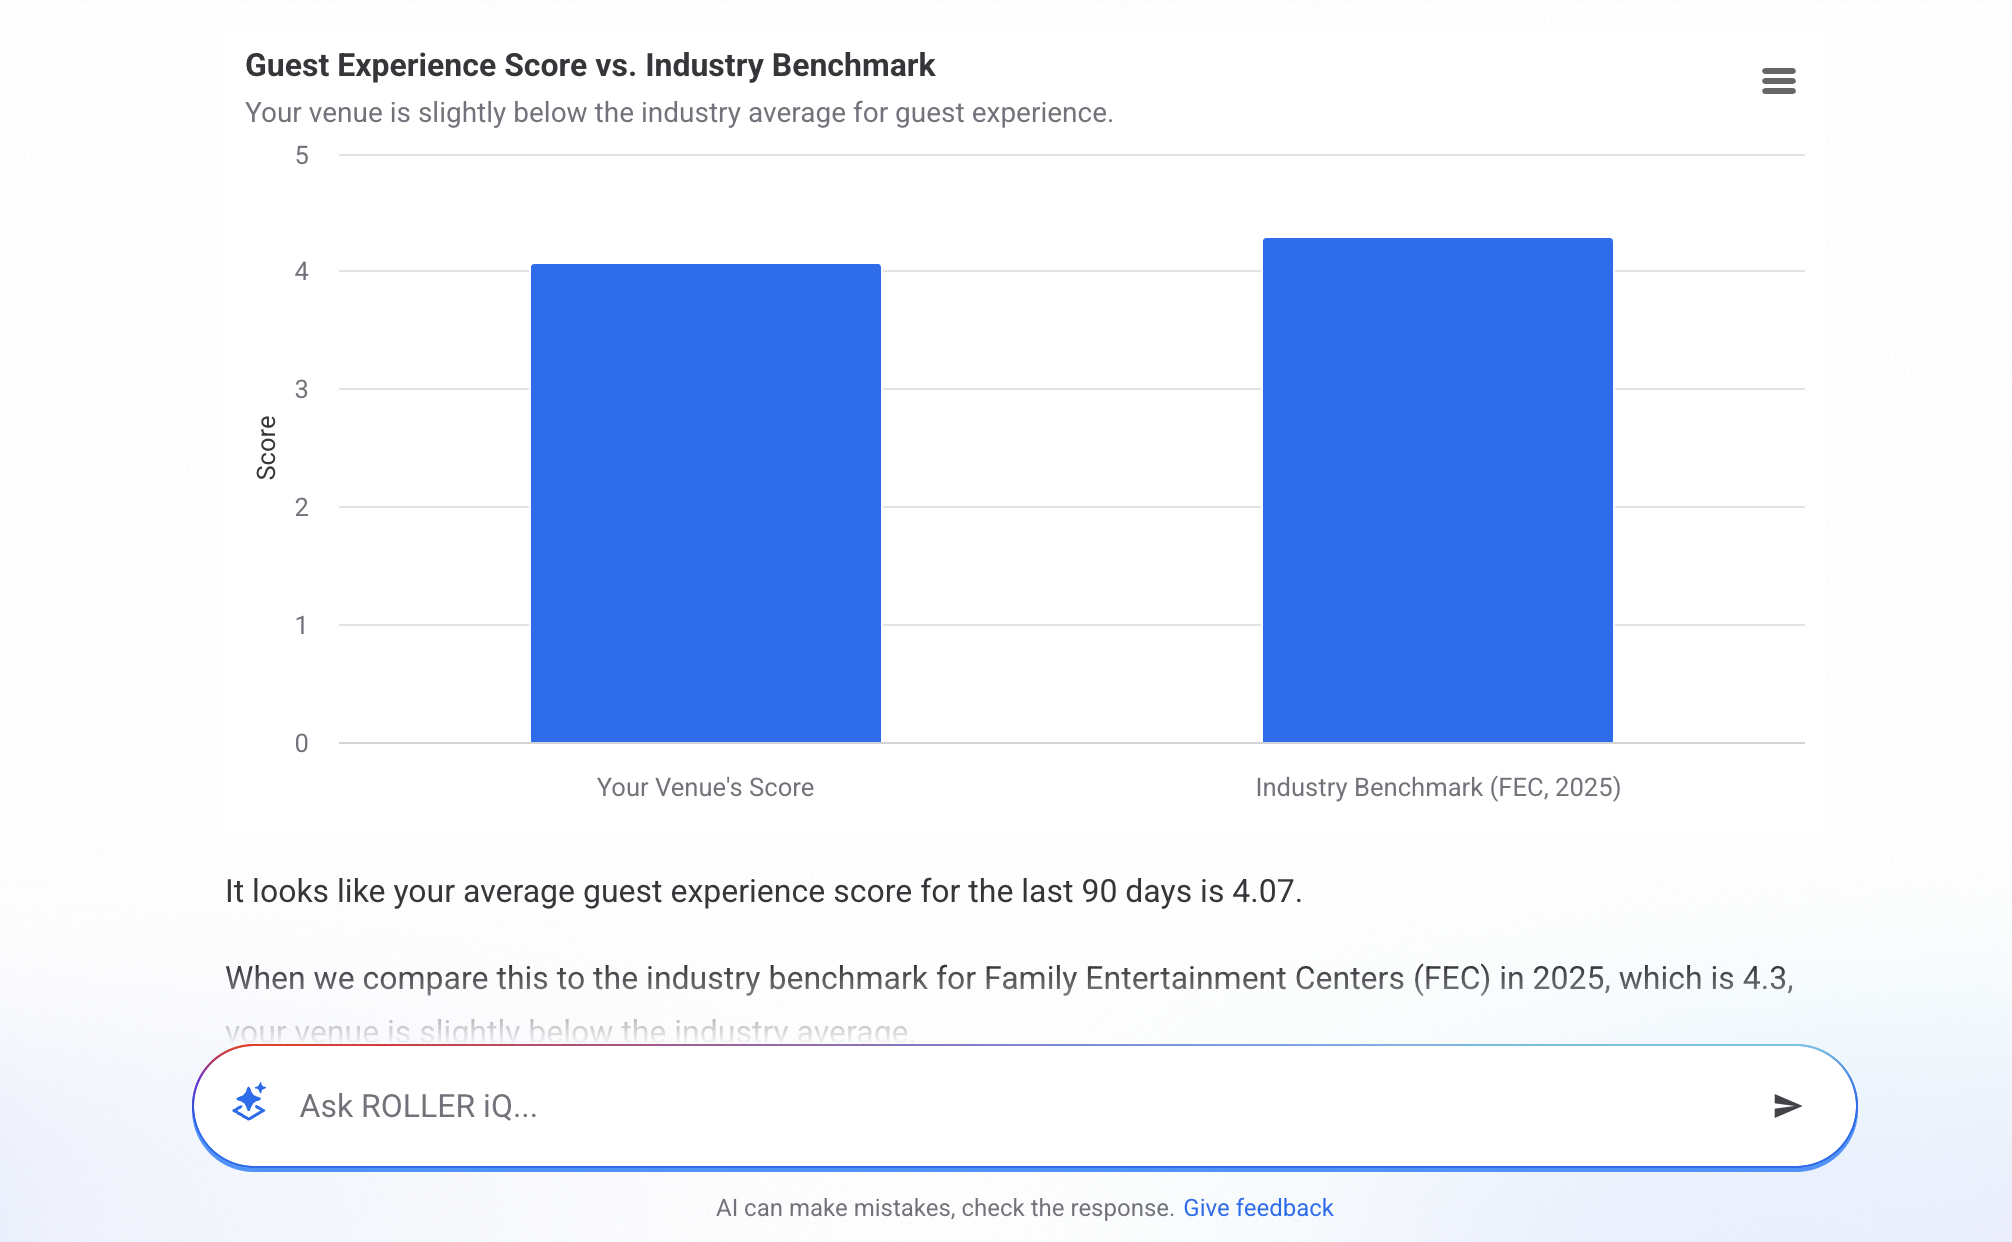The image size is (2012, 1242).
Task: Click the y-axis value 0
Action: point(301,743)
